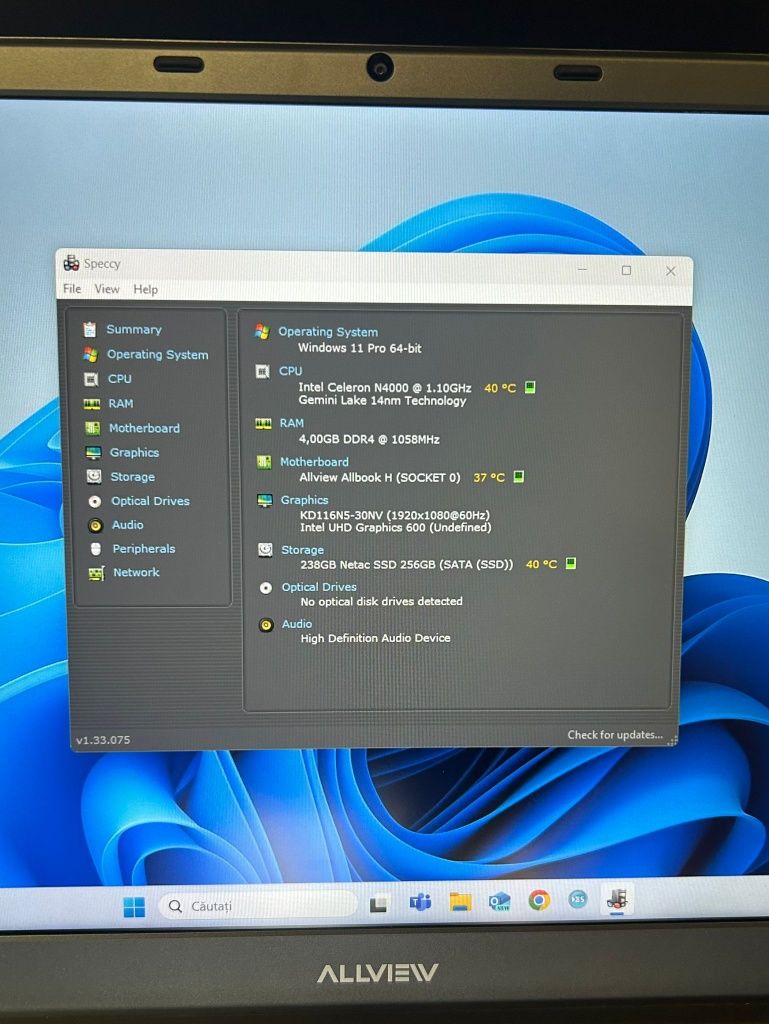The height and width of the screenshot is (1024, 769).
Task: Click the Speccy title bar app icon
Action: [71, 263]
